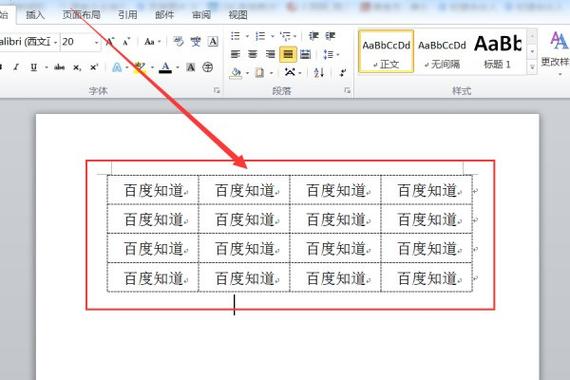570x380 pixels.
Task: Open the Font dialog launcher
Action: pyautogui.click(x=217, y=91)
